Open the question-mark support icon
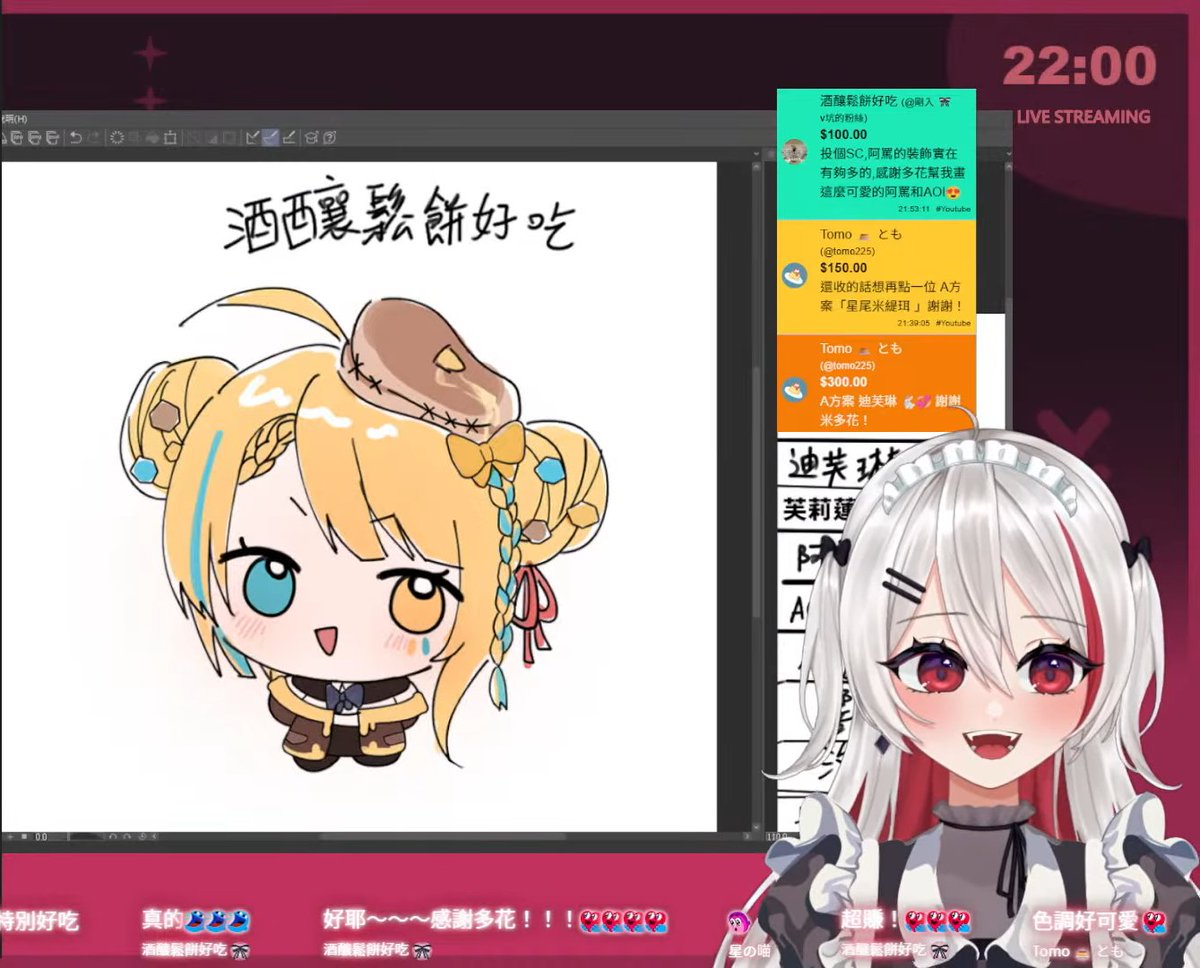The height and width of the screenshot is (968, 1200). click(329, 137)
